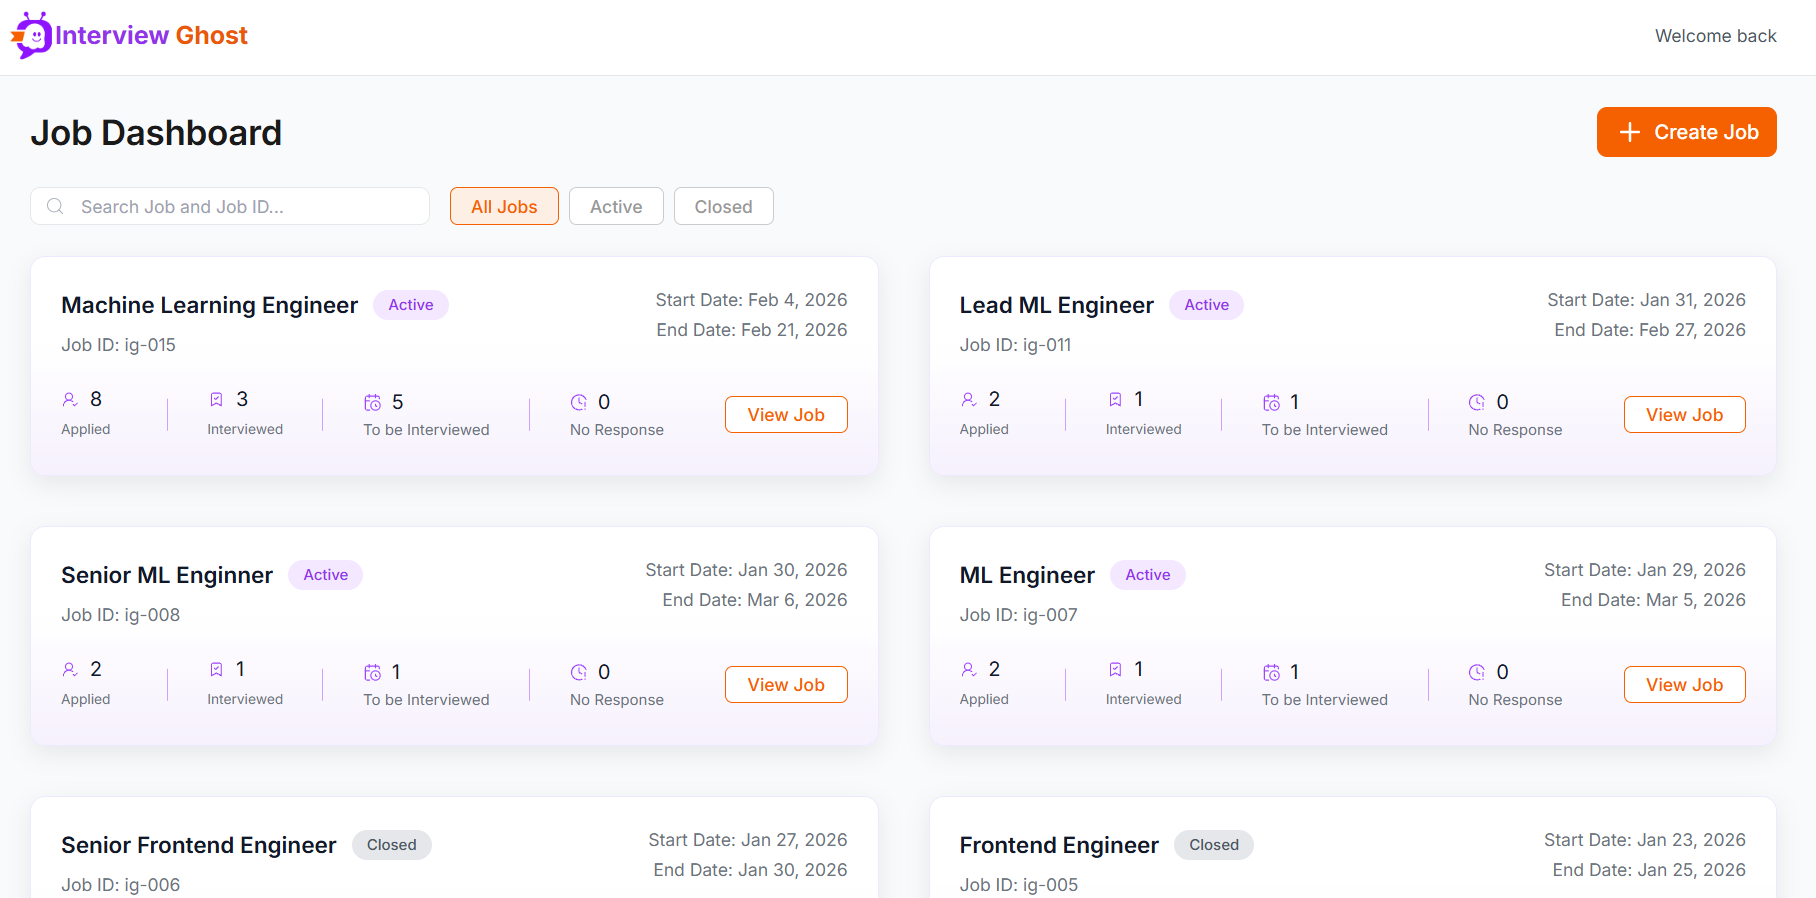Open View Job for ML Engineer ig-007

click(x=1684, y=684)
